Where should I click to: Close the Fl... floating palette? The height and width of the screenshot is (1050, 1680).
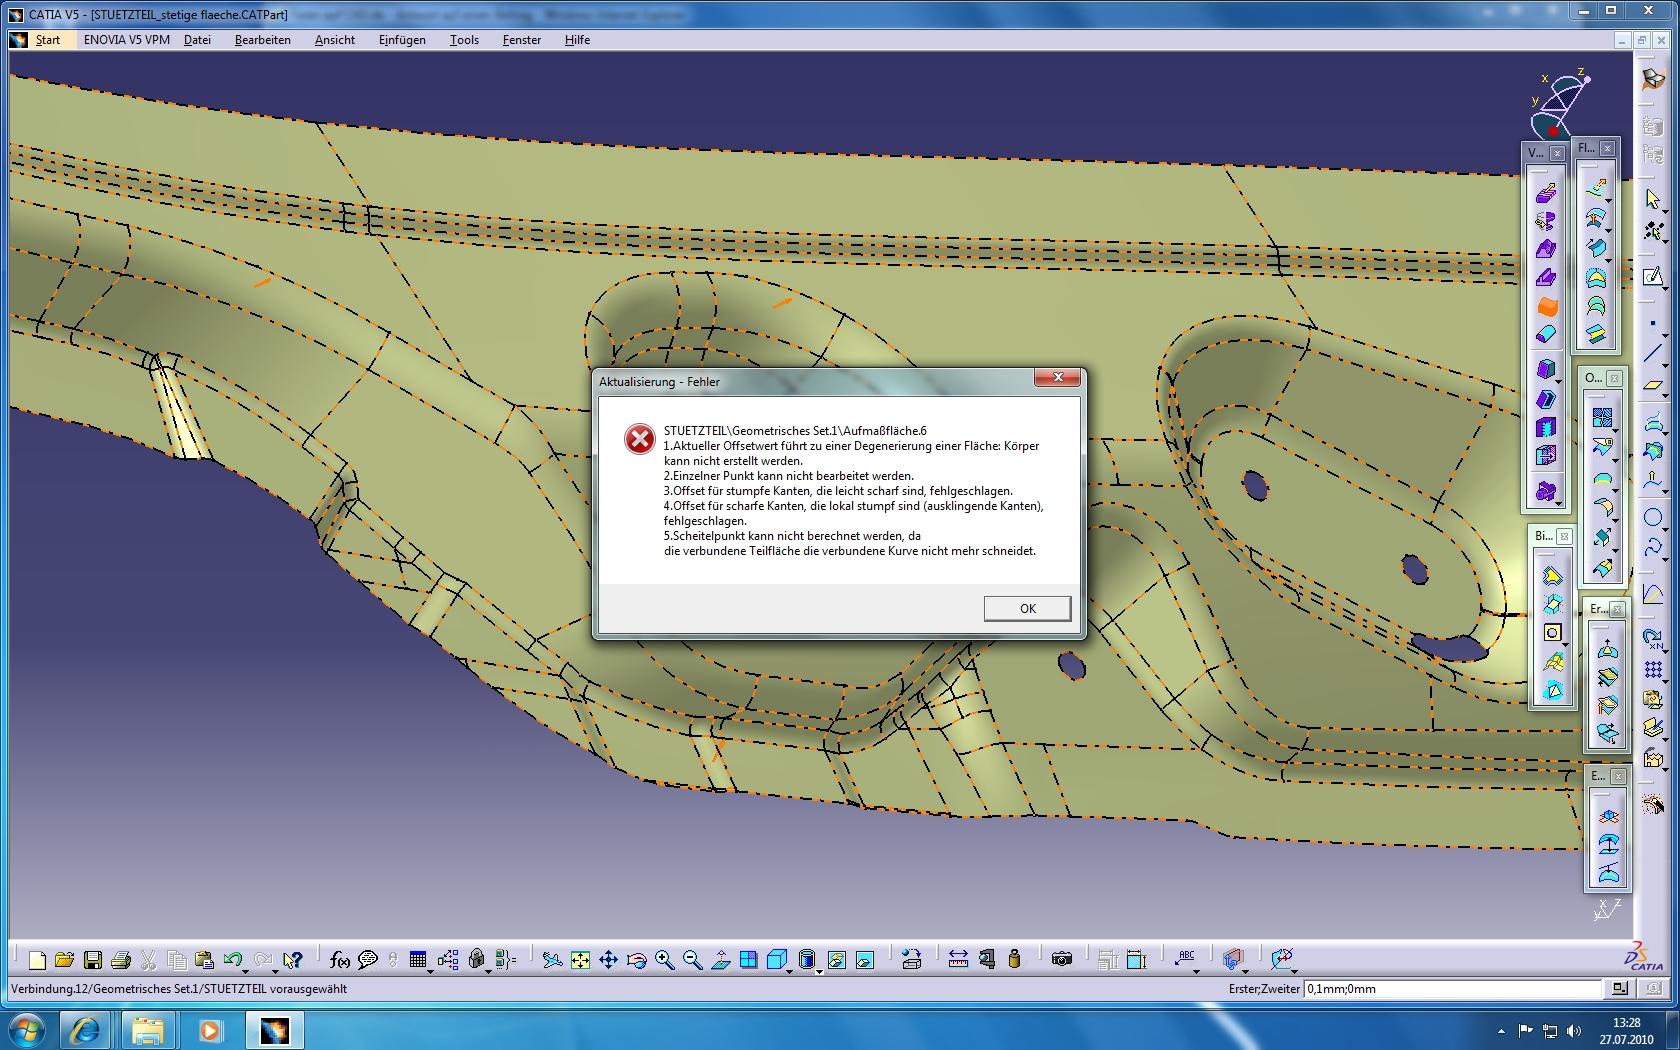(x=1607, y=148)
